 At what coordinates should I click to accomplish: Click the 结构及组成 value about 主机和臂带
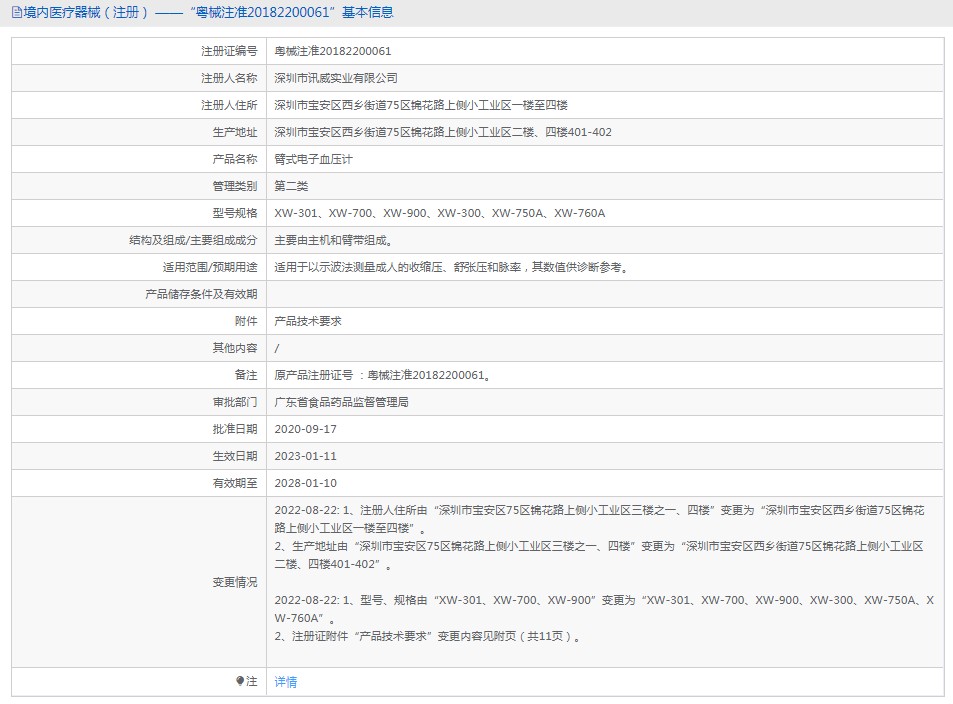333,240
